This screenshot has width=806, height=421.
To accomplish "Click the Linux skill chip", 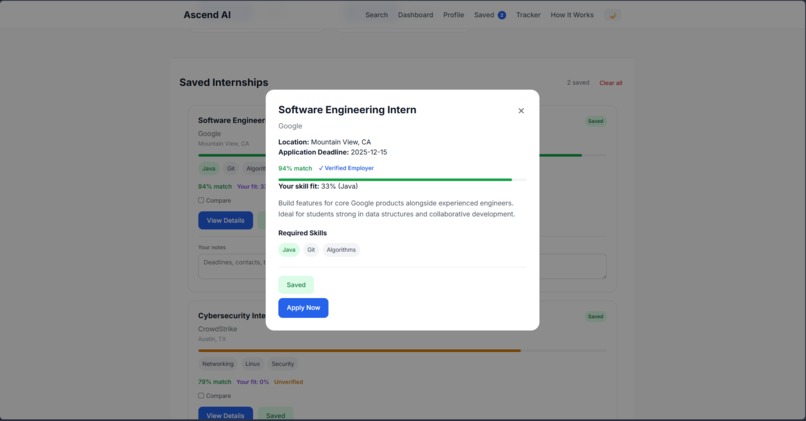I will click(x=252, y=364).
